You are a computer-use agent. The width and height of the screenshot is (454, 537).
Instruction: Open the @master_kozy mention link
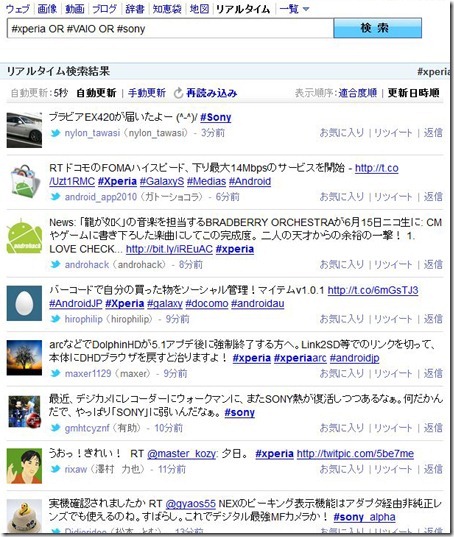182,454
